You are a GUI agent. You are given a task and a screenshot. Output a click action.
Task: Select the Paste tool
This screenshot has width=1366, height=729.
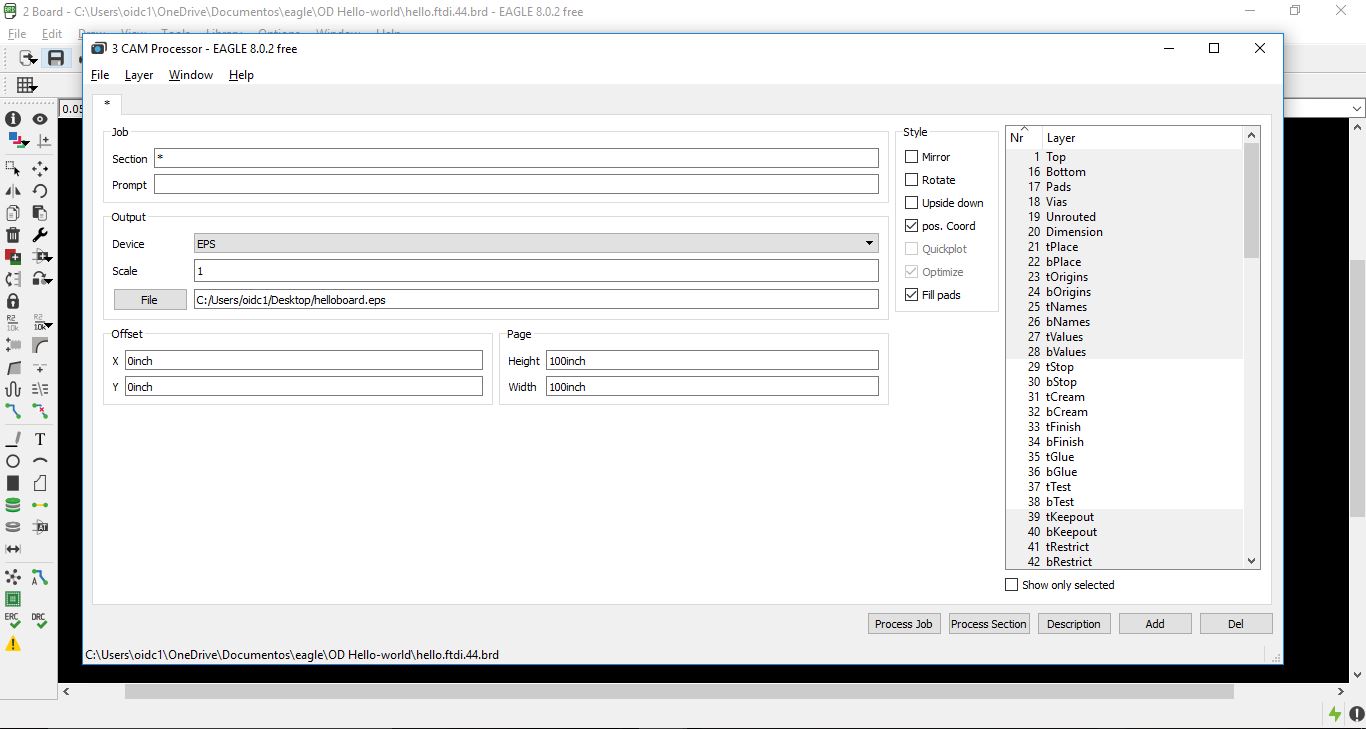pos(40,213)
